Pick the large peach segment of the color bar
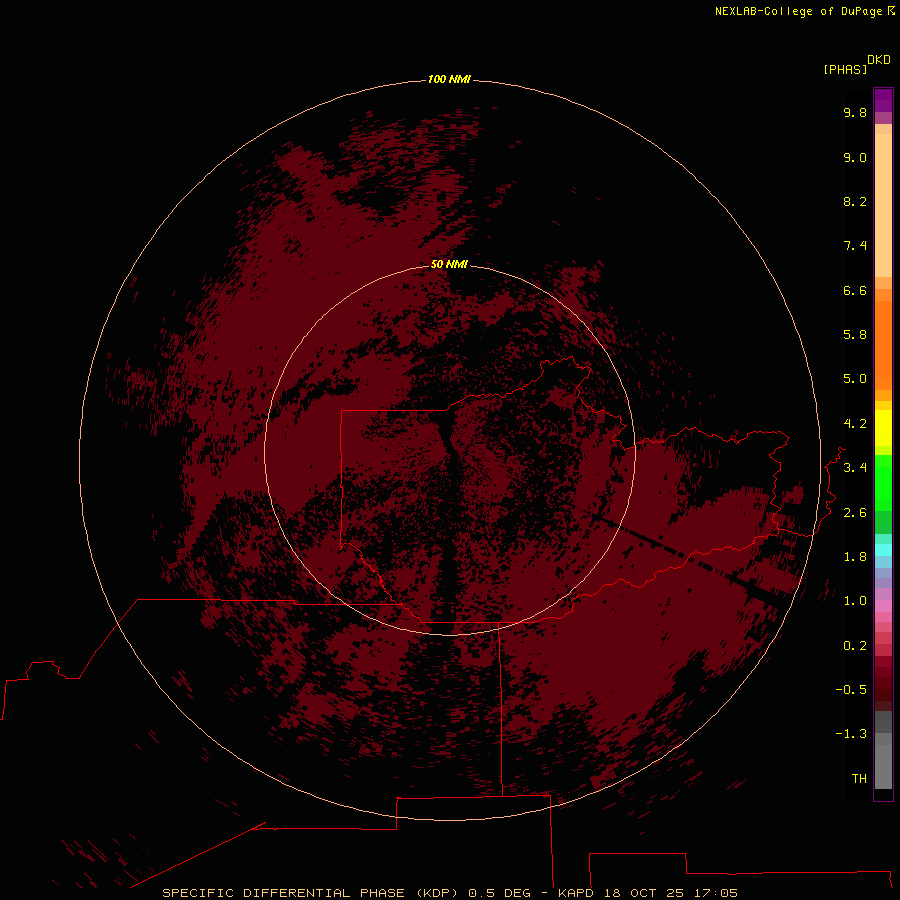Screen dimensions: 900x900 click(883, 205)
